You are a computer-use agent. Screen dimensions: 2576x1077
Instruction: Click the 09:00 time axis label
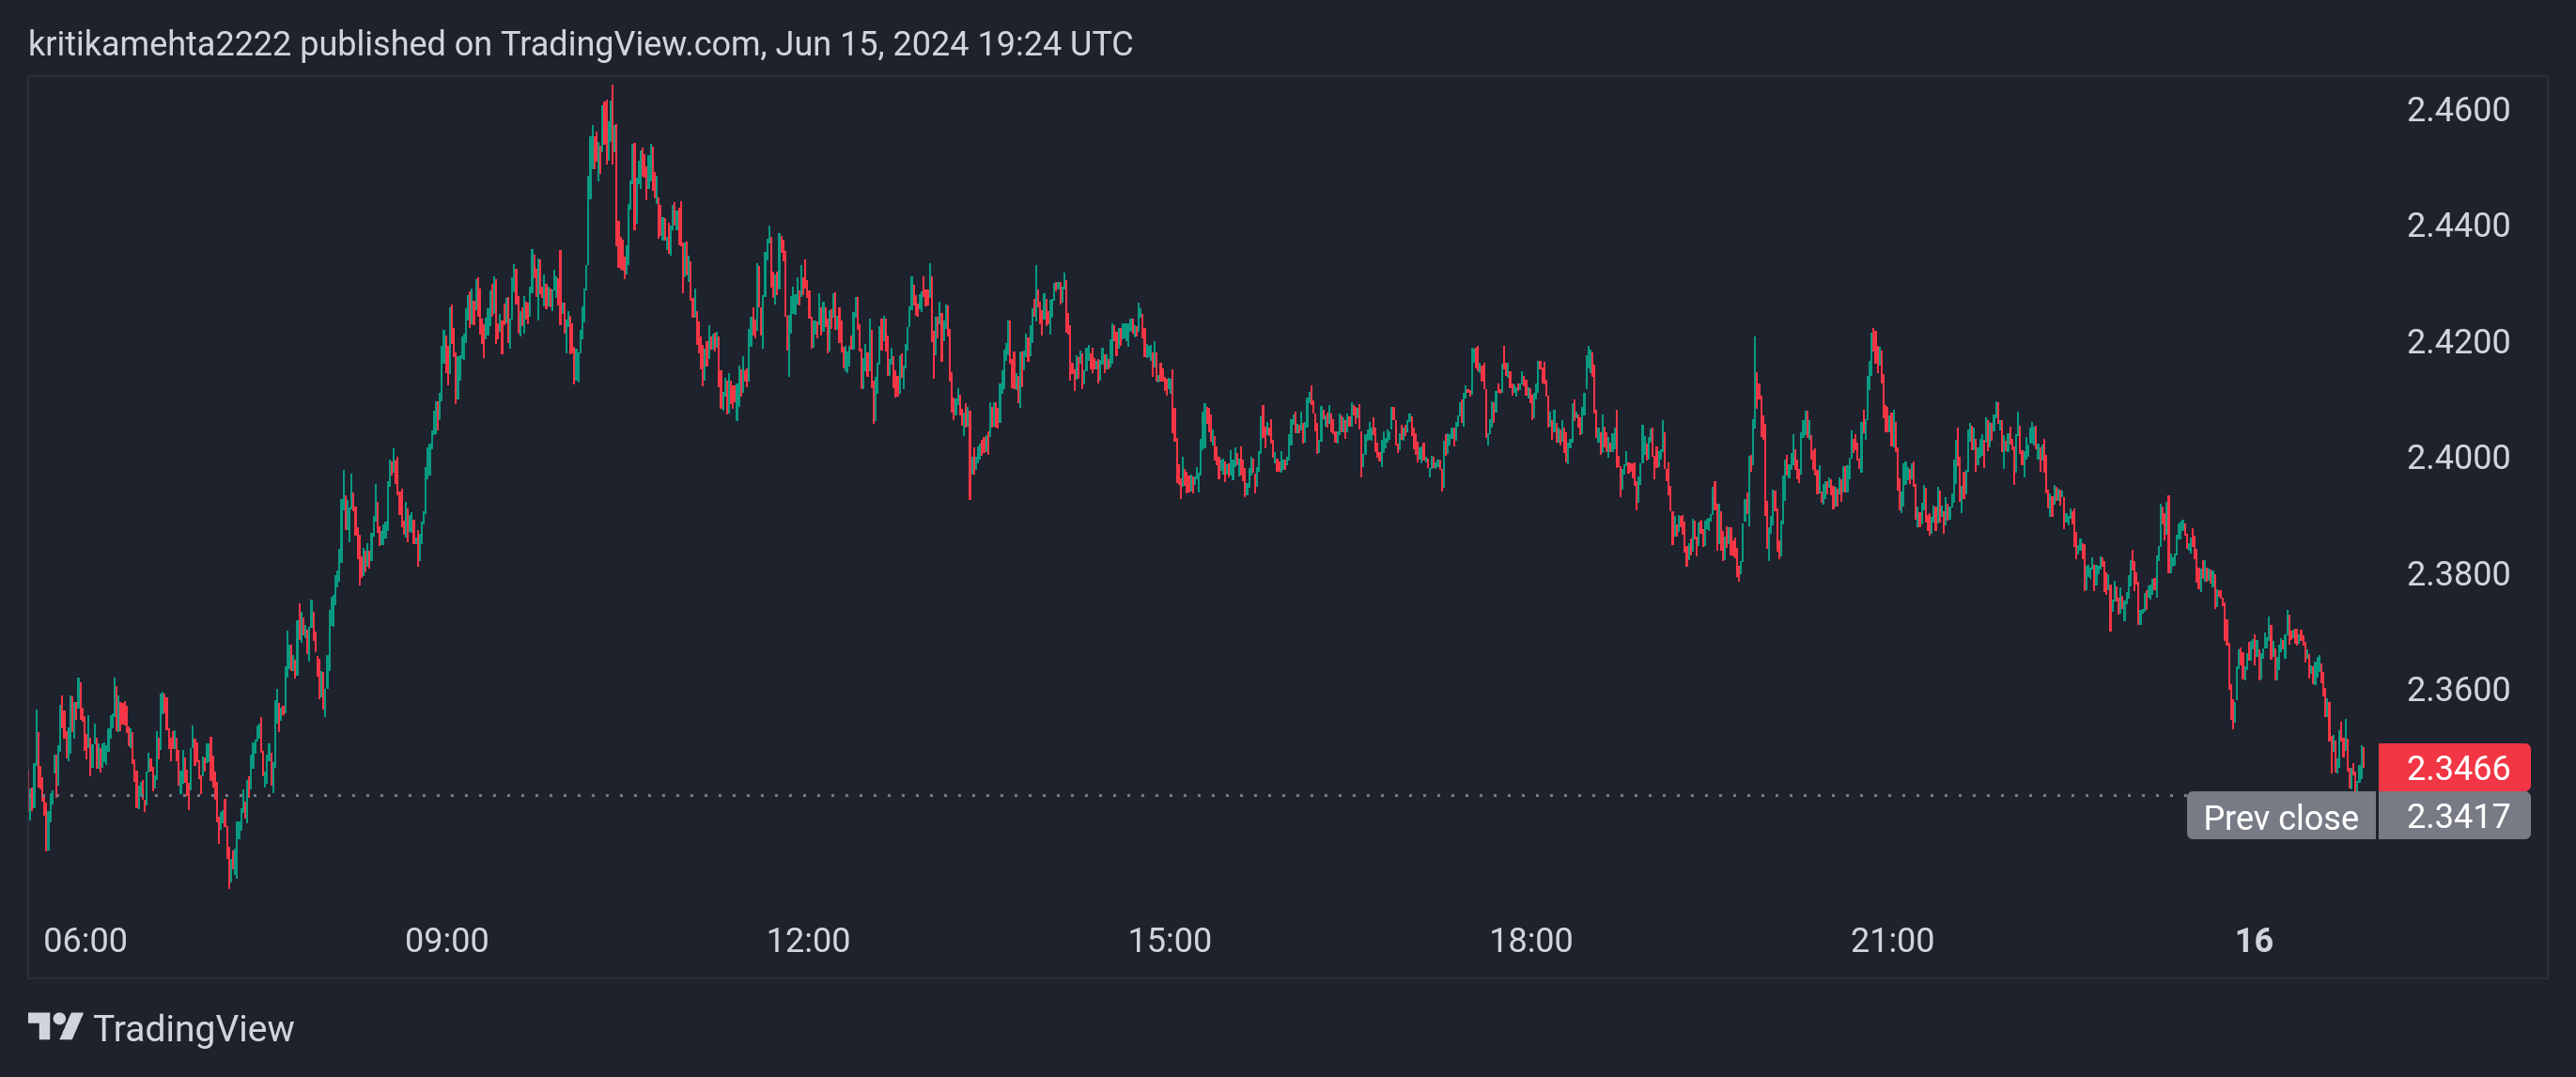tap(446, 940)
